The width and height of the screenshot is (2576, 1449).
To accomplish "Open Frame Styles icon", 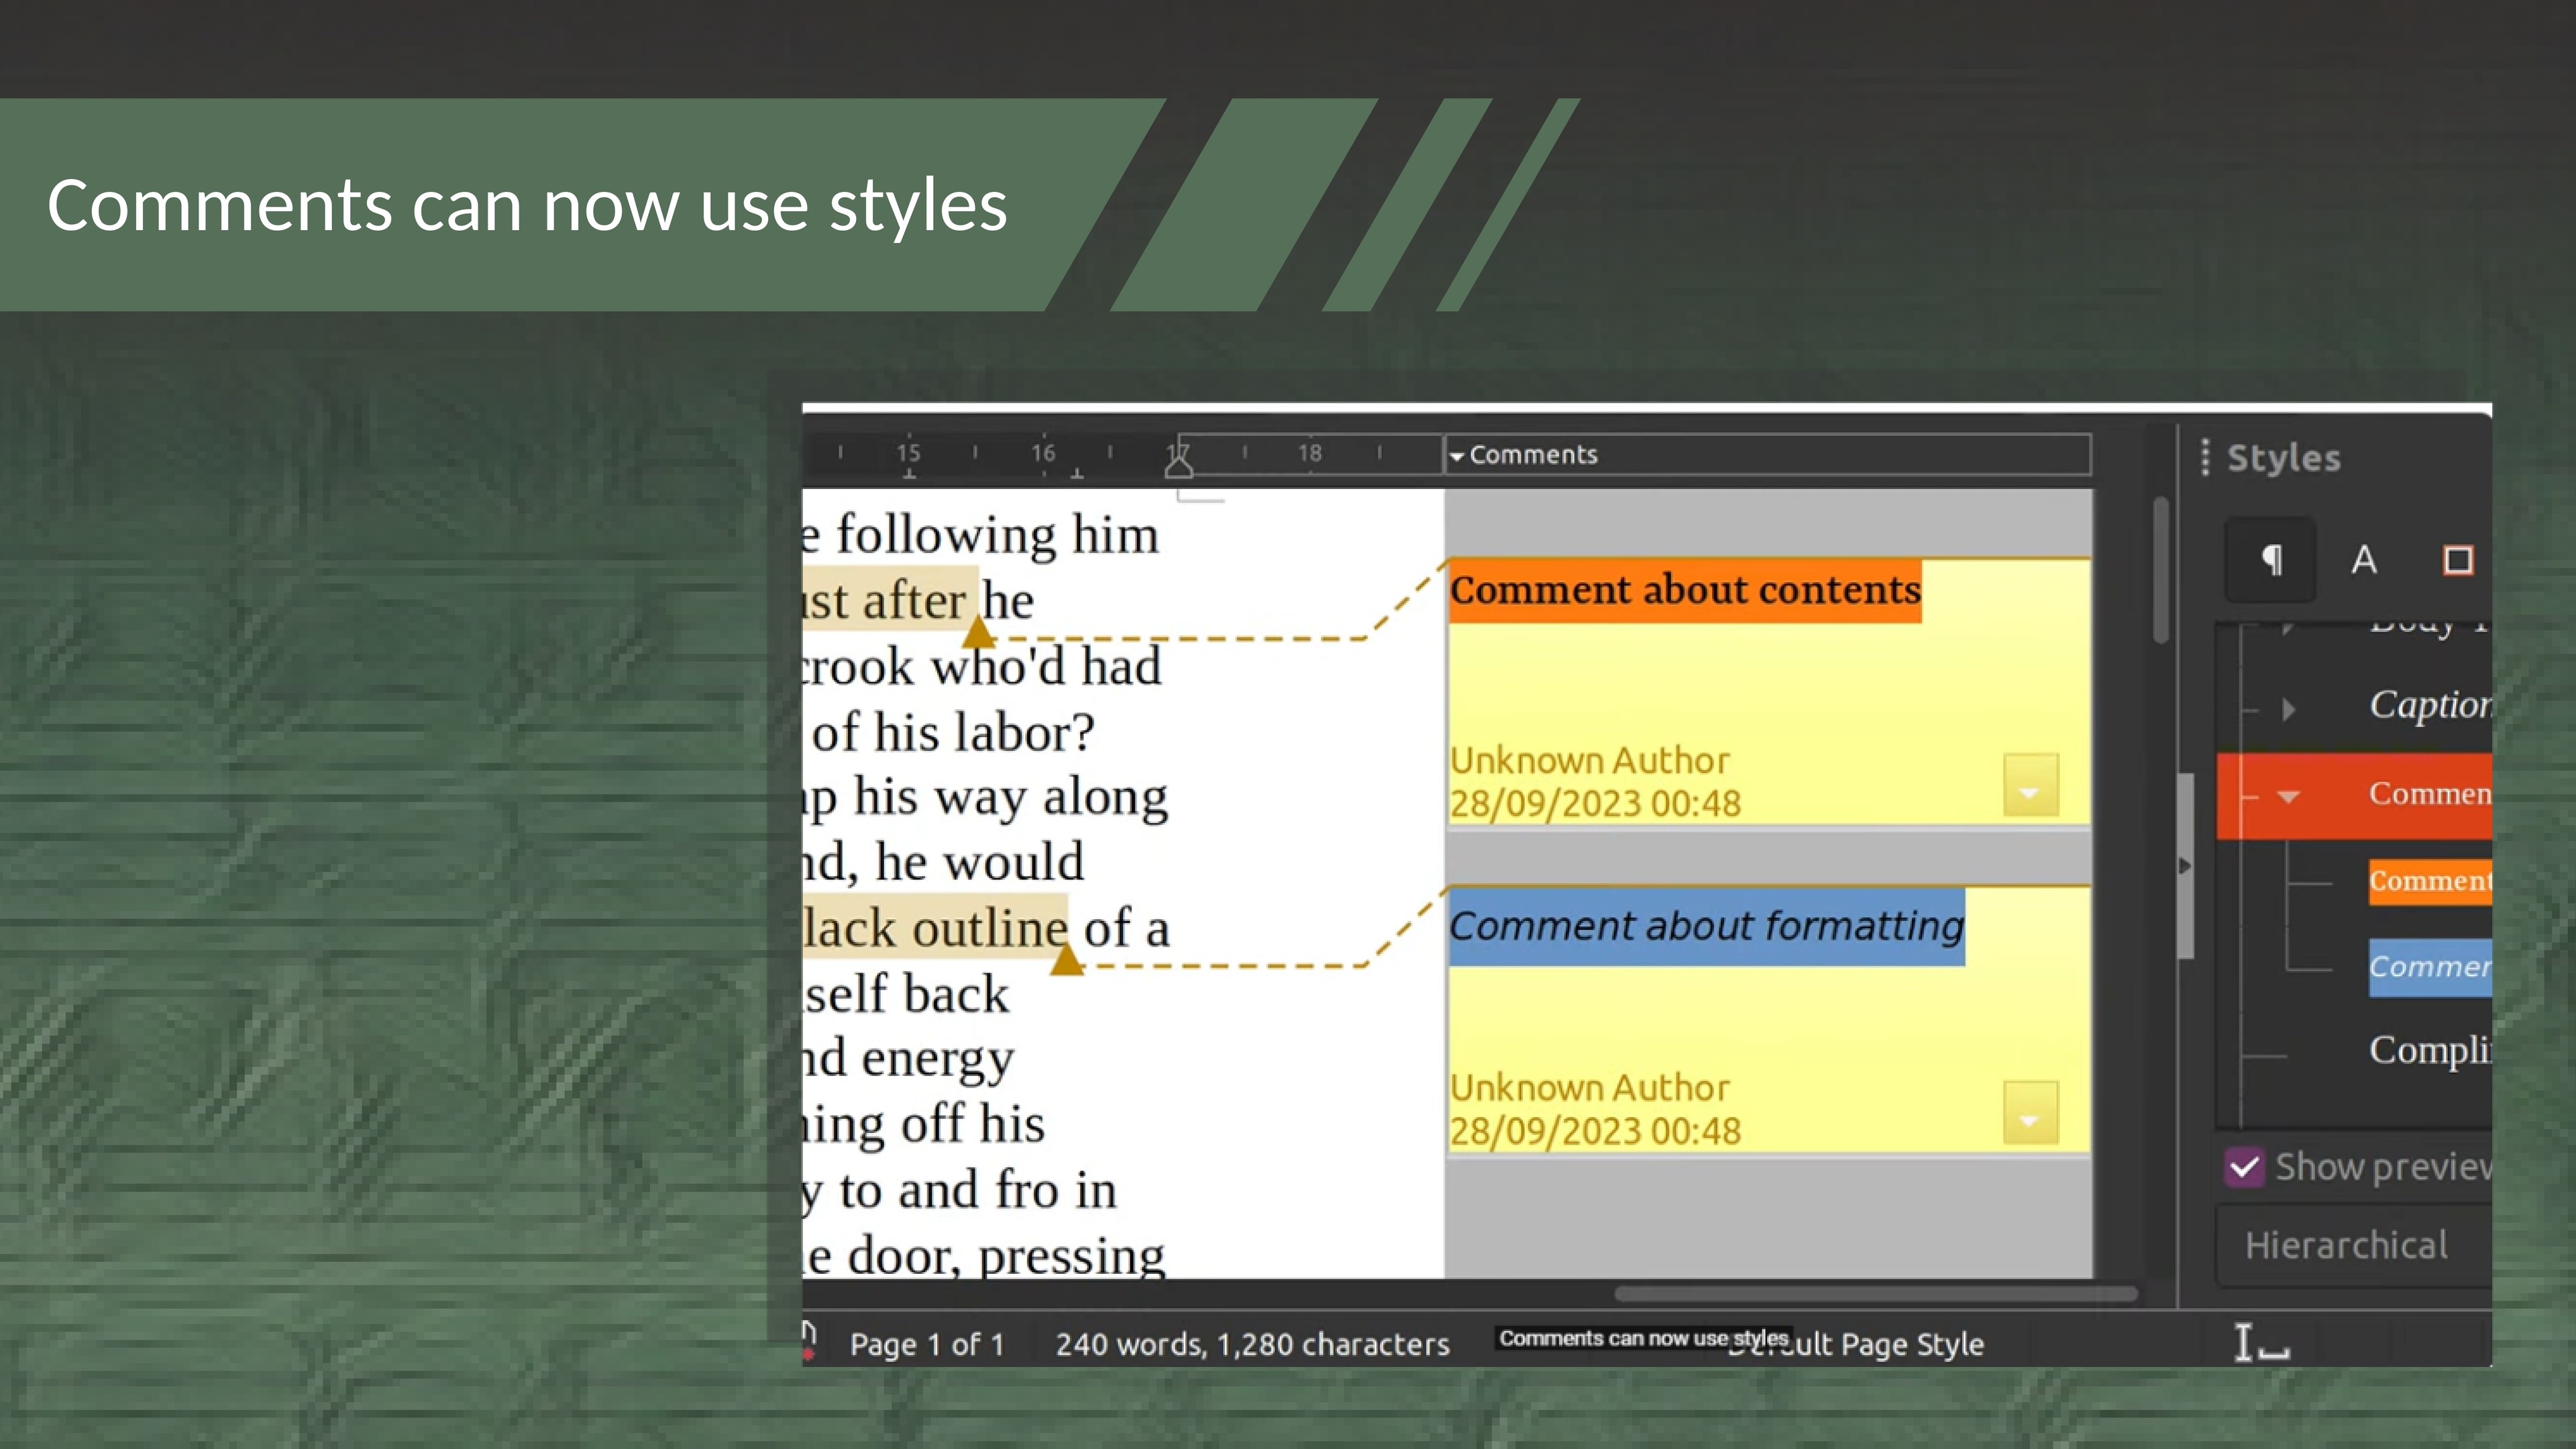I will coord(2457,560).
